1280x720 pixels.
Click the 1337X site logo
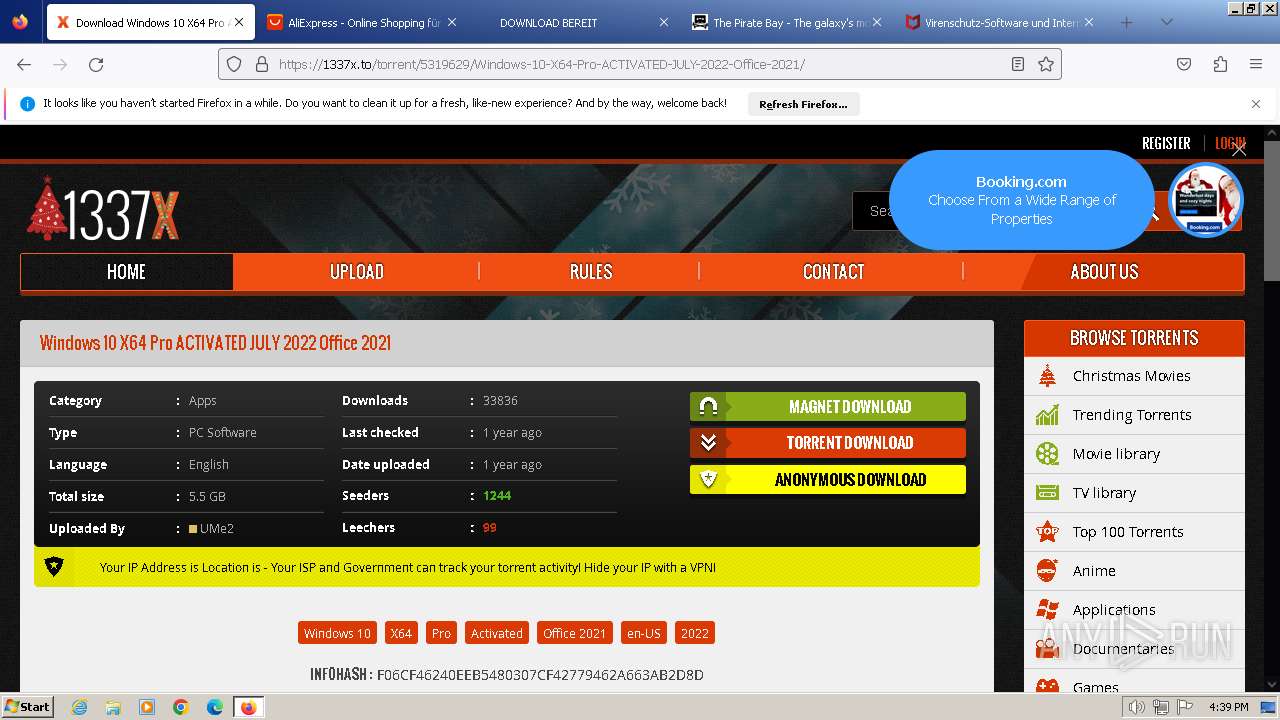coord(103,210)
